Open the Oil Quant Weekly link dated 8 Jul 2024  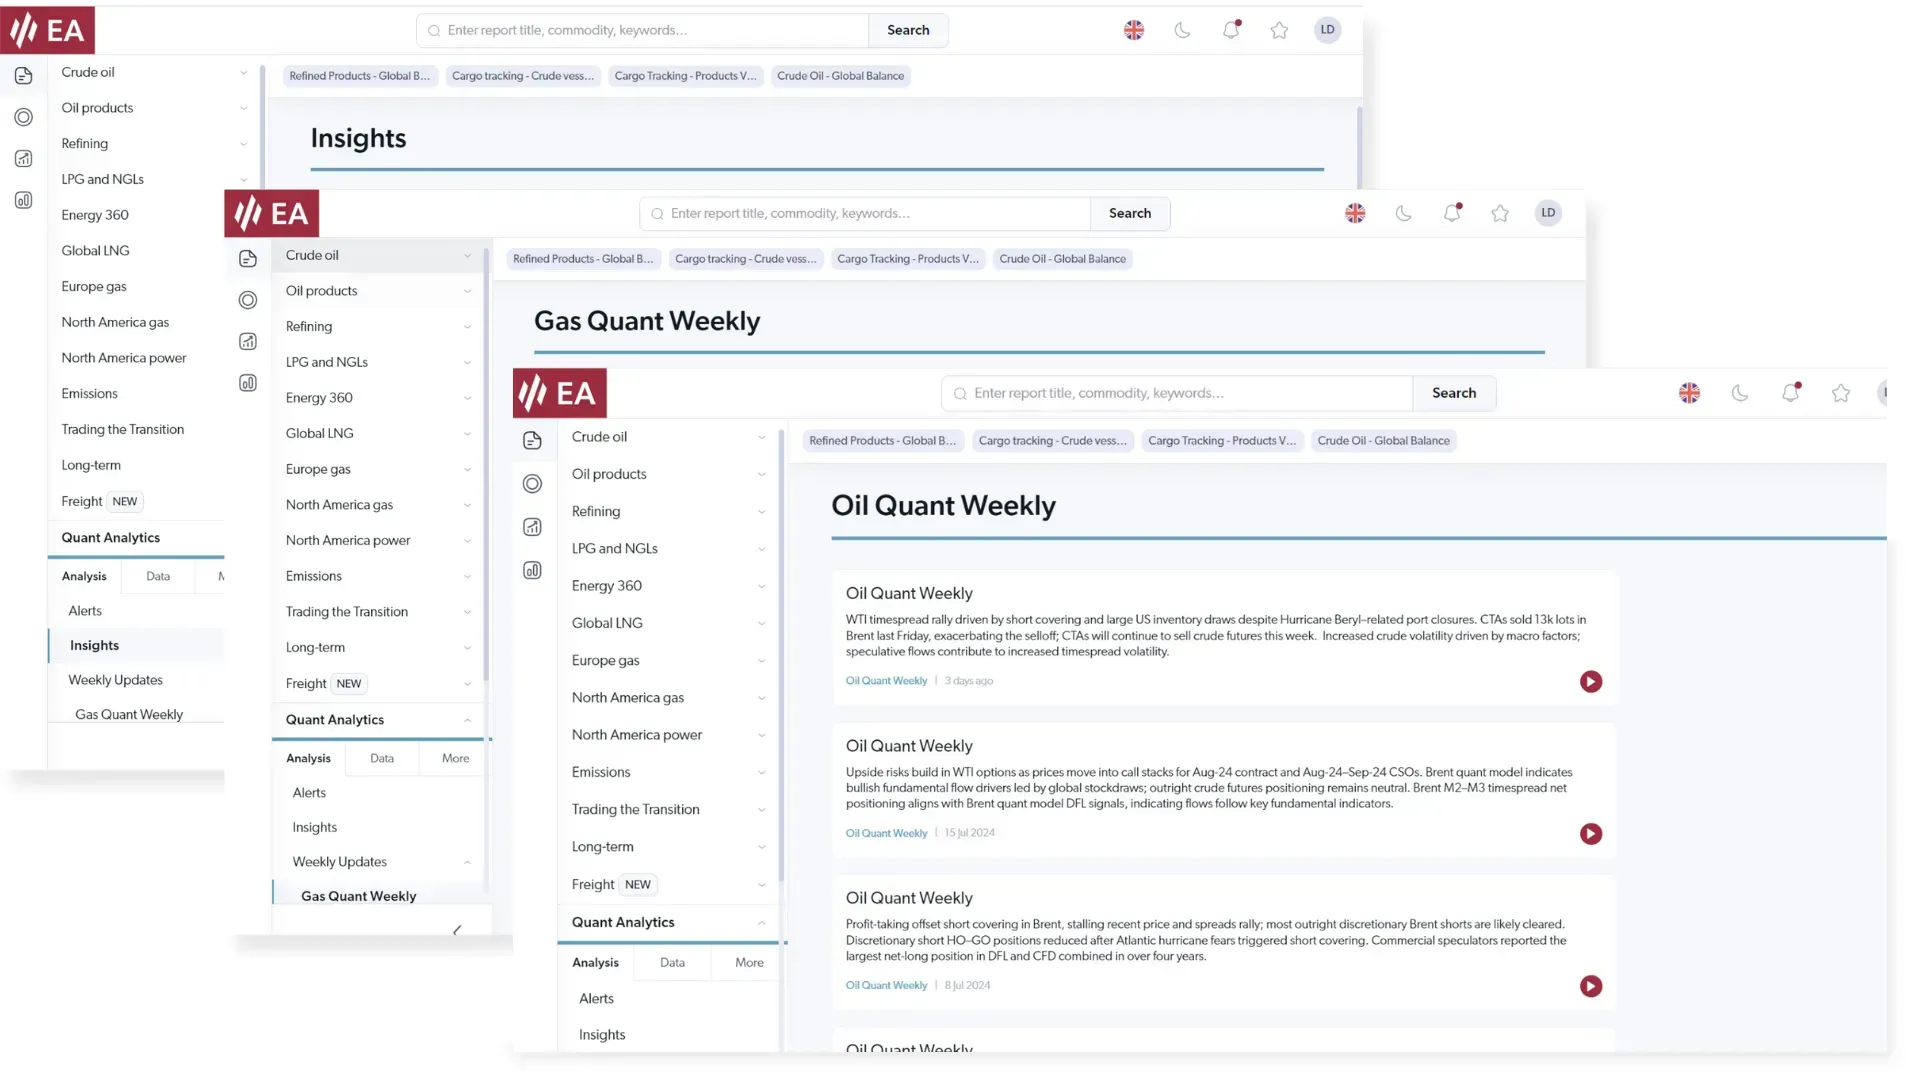coord(886,986)
